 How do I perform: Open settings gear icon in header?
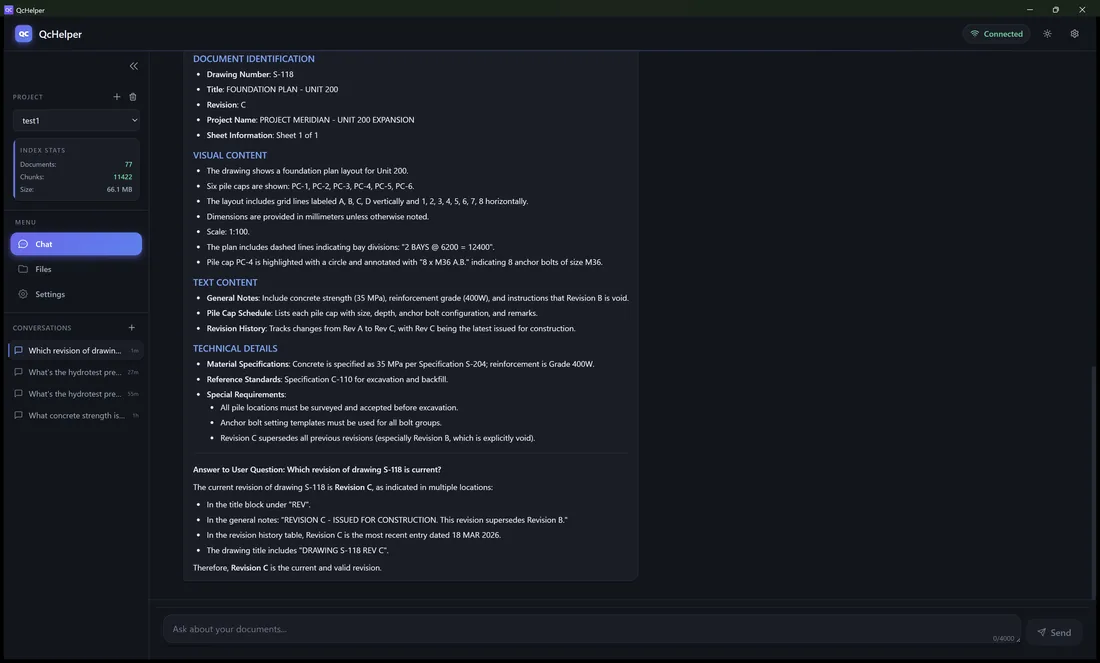(1074, 34)
